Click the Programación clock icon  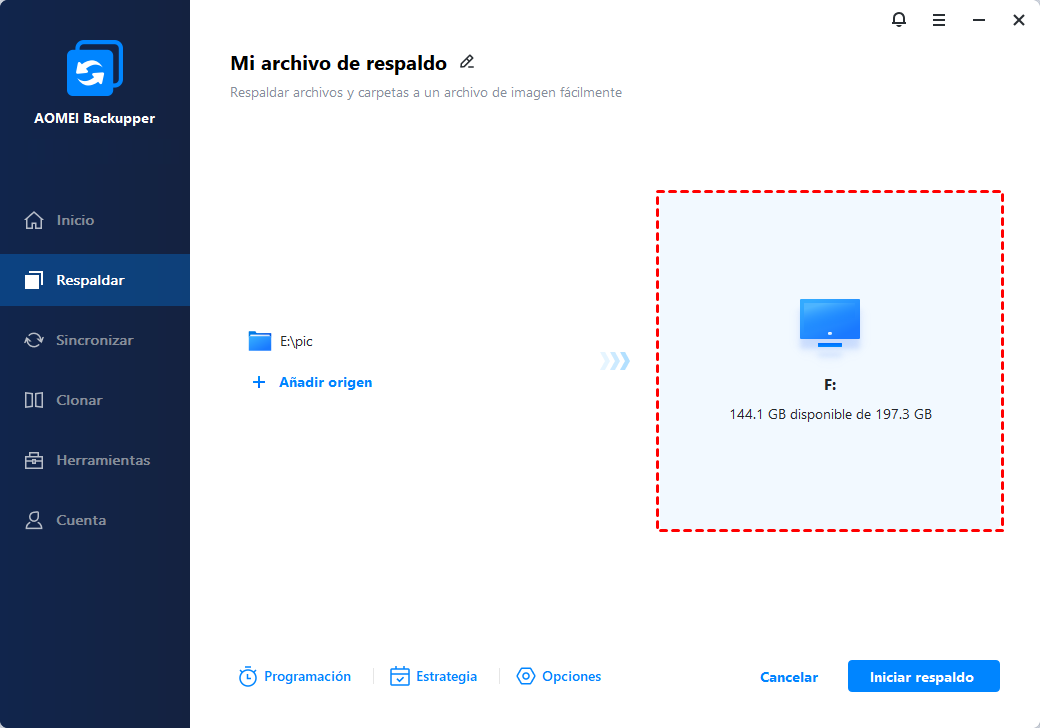(247, 677)
